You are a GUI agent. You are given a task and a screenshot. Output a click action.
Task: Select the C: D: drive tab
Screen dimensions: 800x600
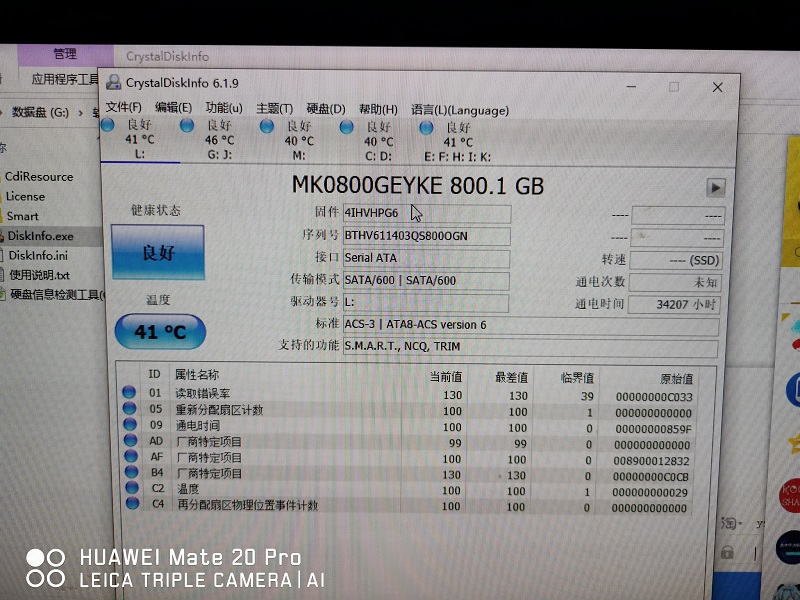coord(379,141)
